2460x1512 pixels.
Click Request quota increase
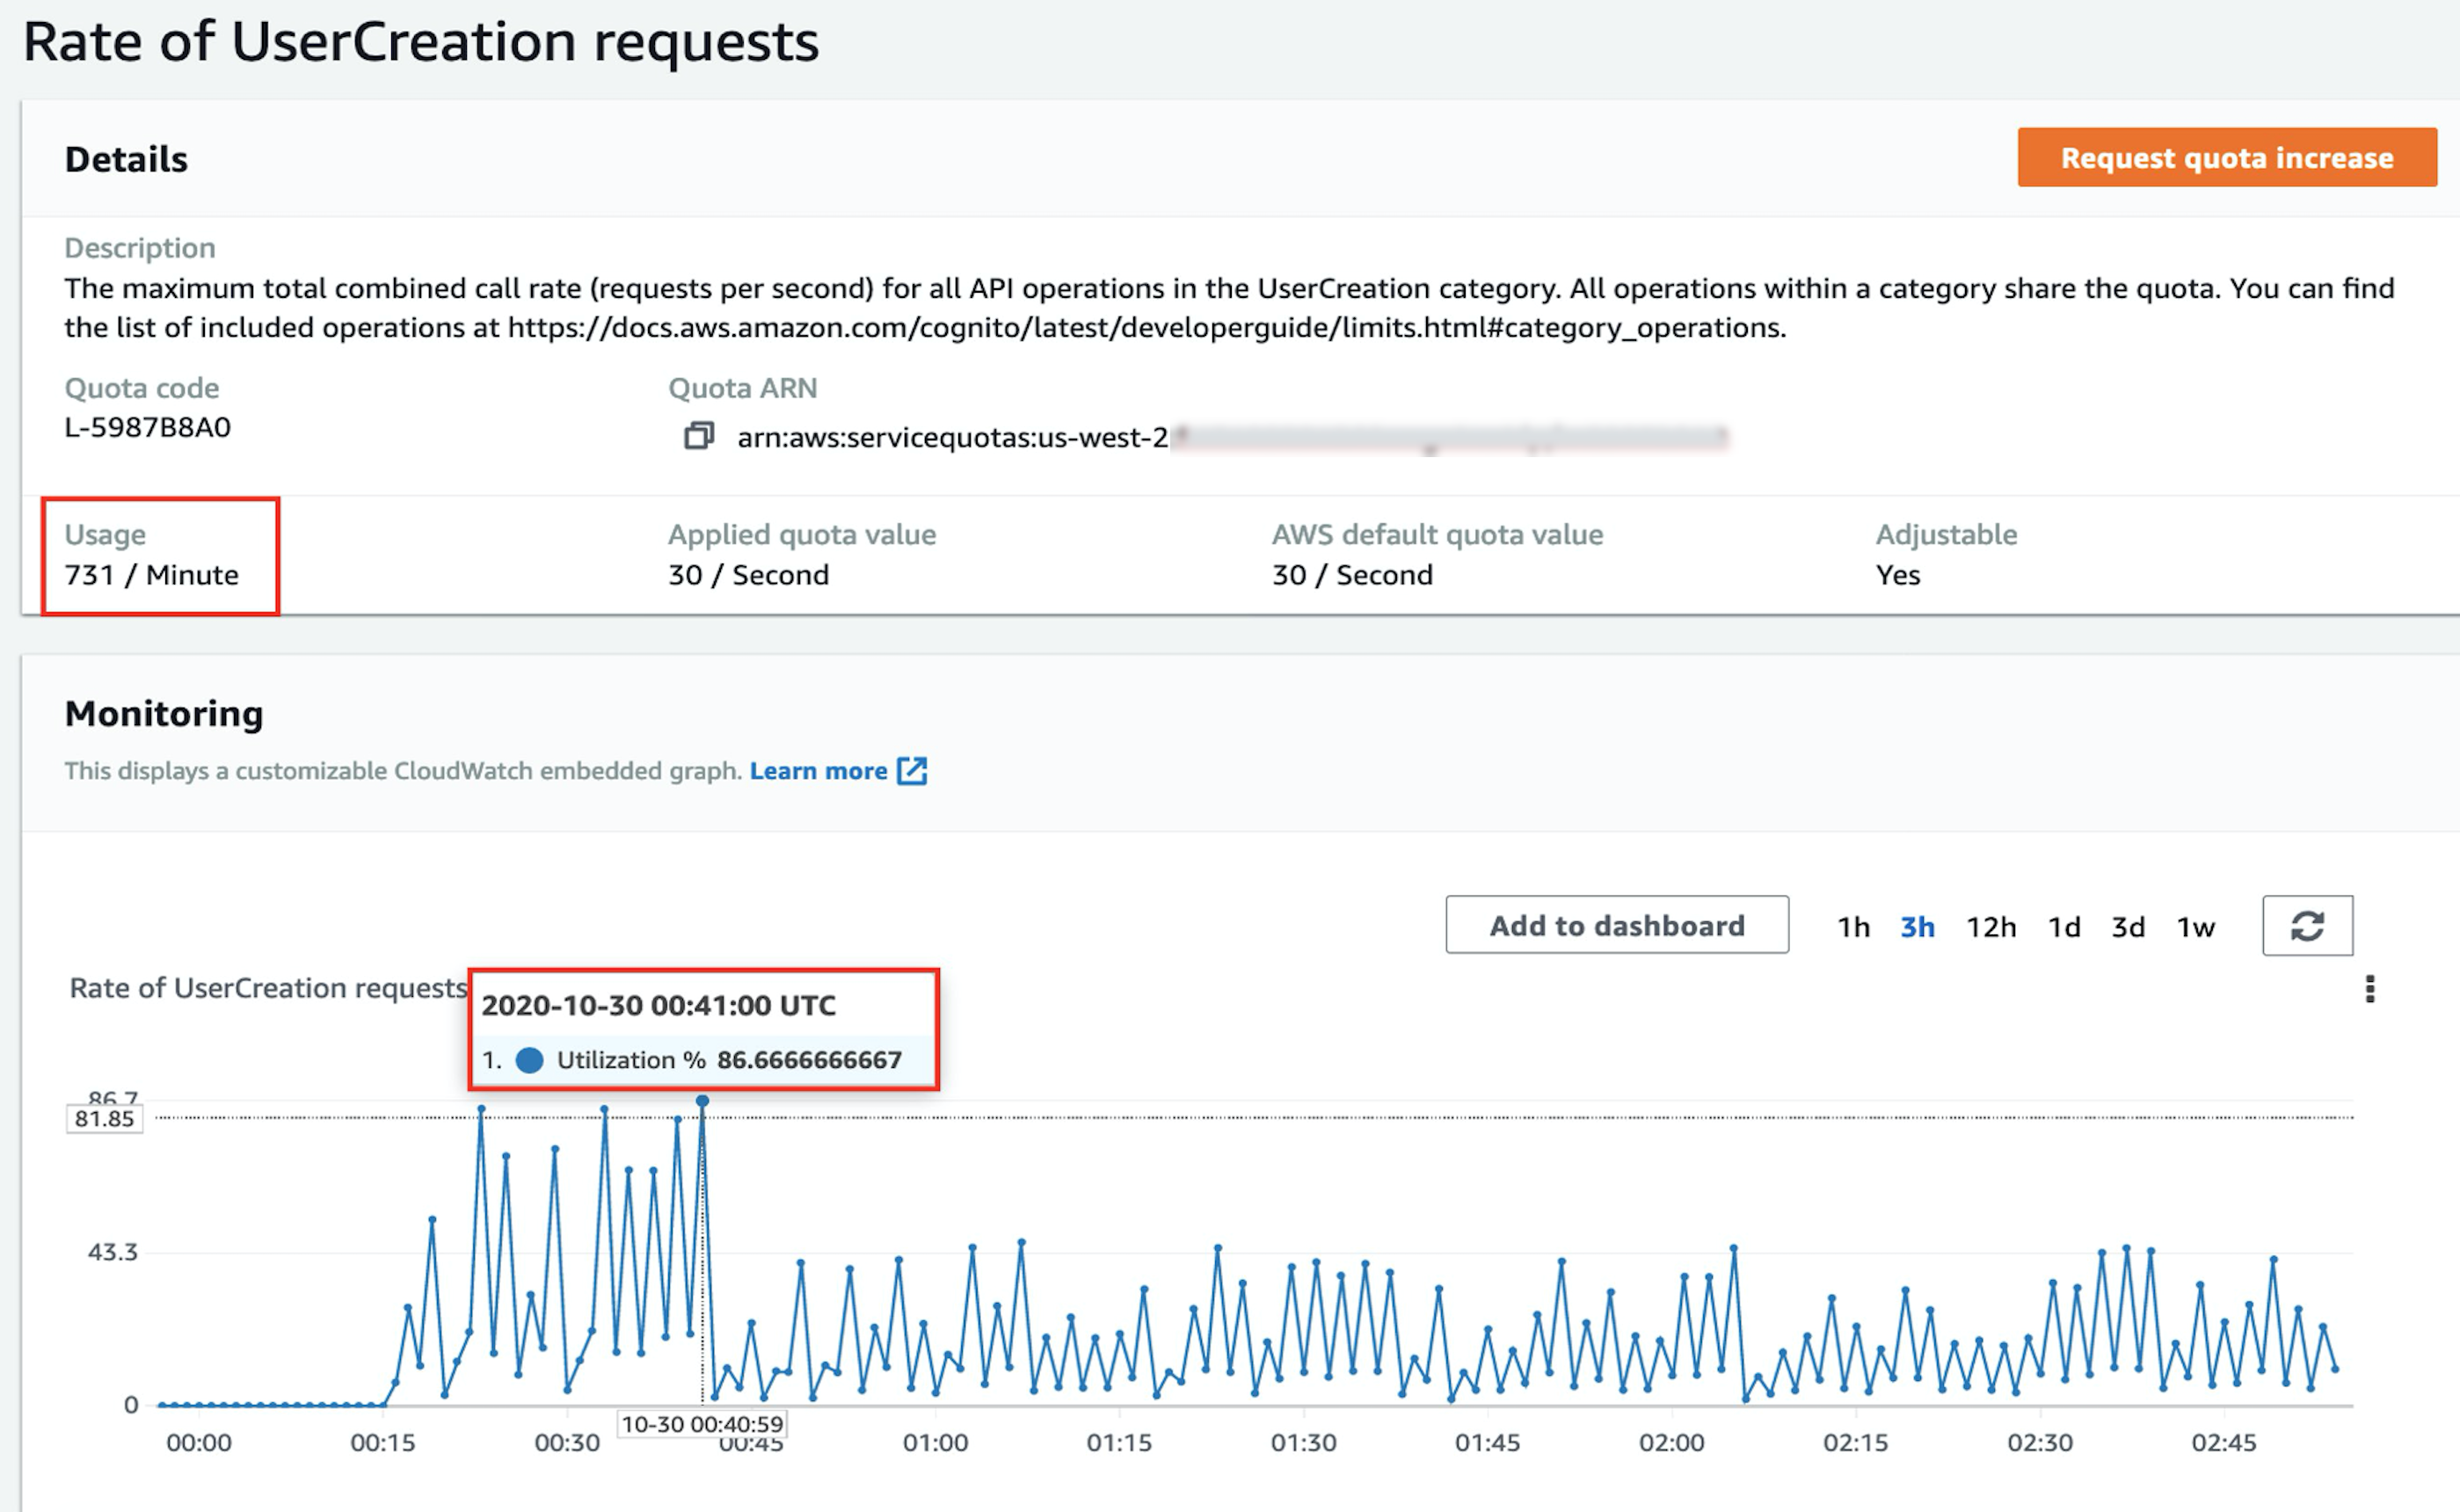click(x=2225, y=157)
